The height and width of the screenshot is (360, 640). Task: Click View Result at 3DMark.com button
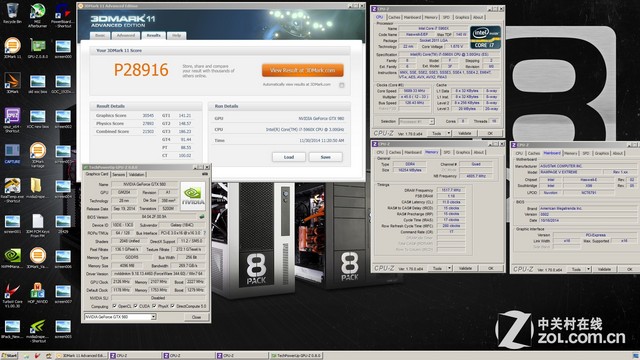(302, 70)
